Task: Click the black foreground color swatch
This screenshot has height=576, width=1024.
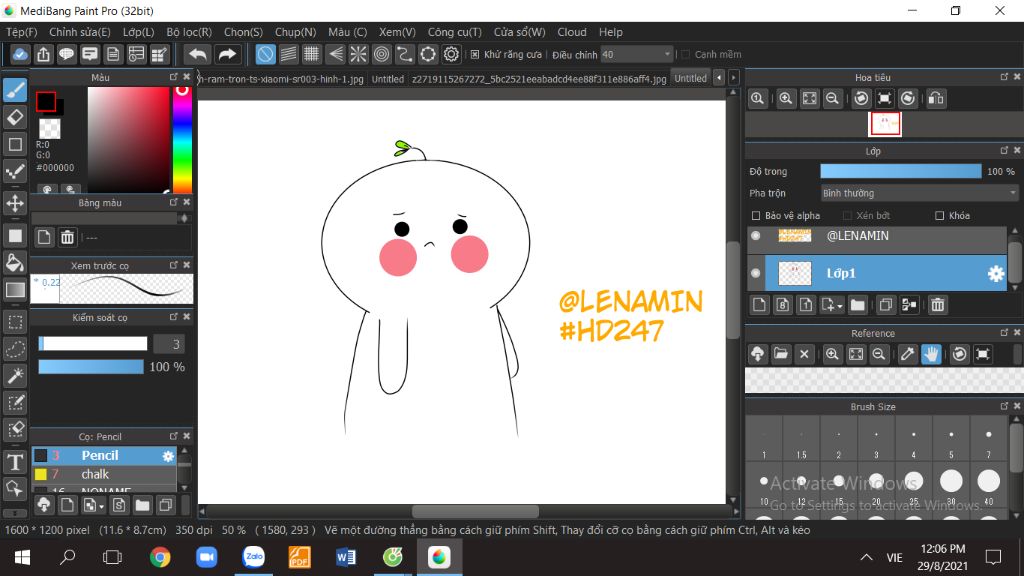Action: point(46,102)
